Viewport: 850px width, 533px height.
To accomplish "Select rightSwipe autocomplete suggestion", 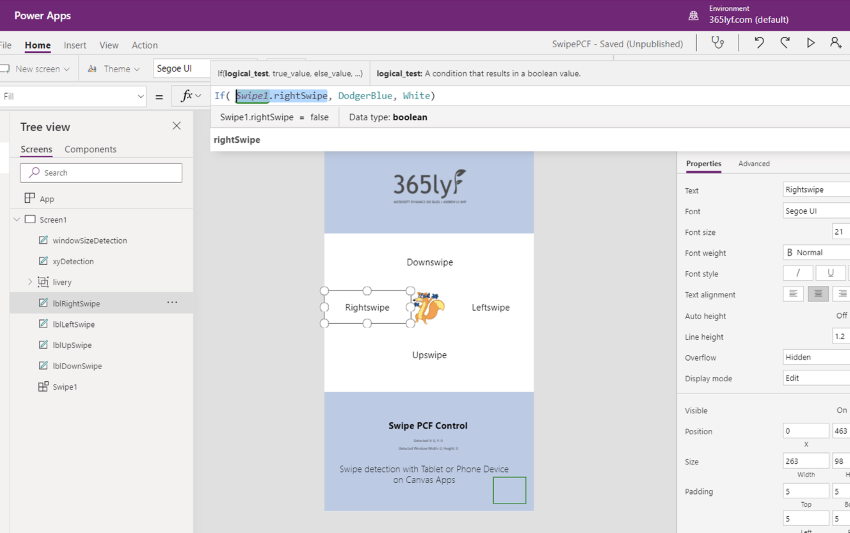I will (x=237, y=140).
